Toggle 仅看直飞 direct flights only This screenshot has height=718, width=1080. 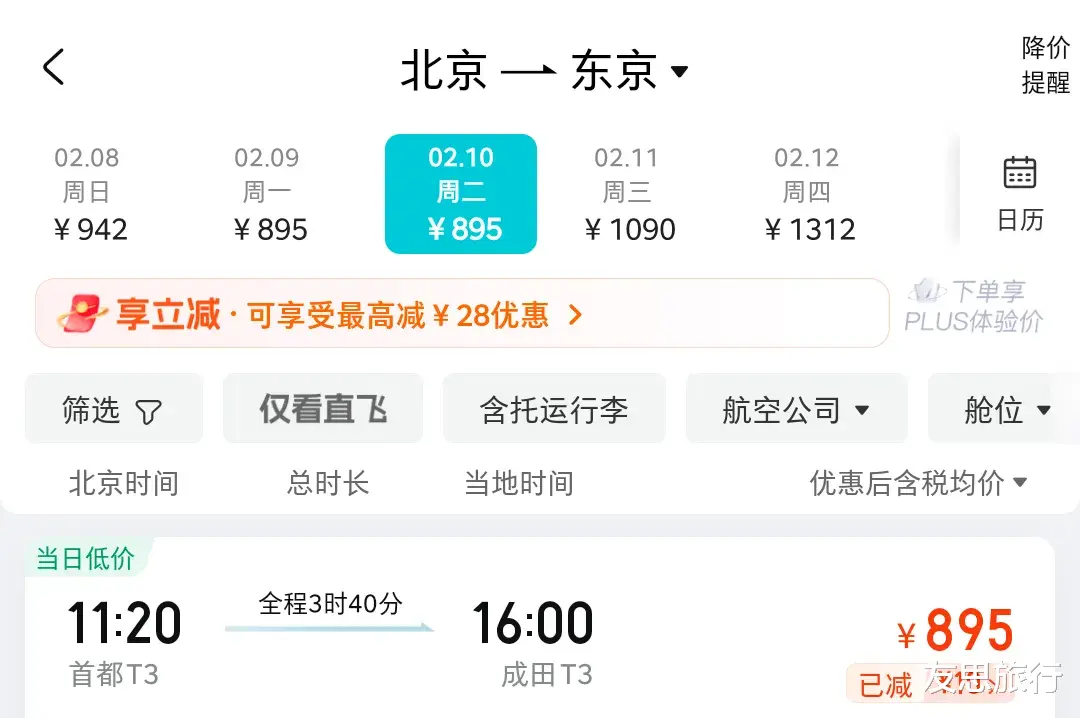pos(323,409)
